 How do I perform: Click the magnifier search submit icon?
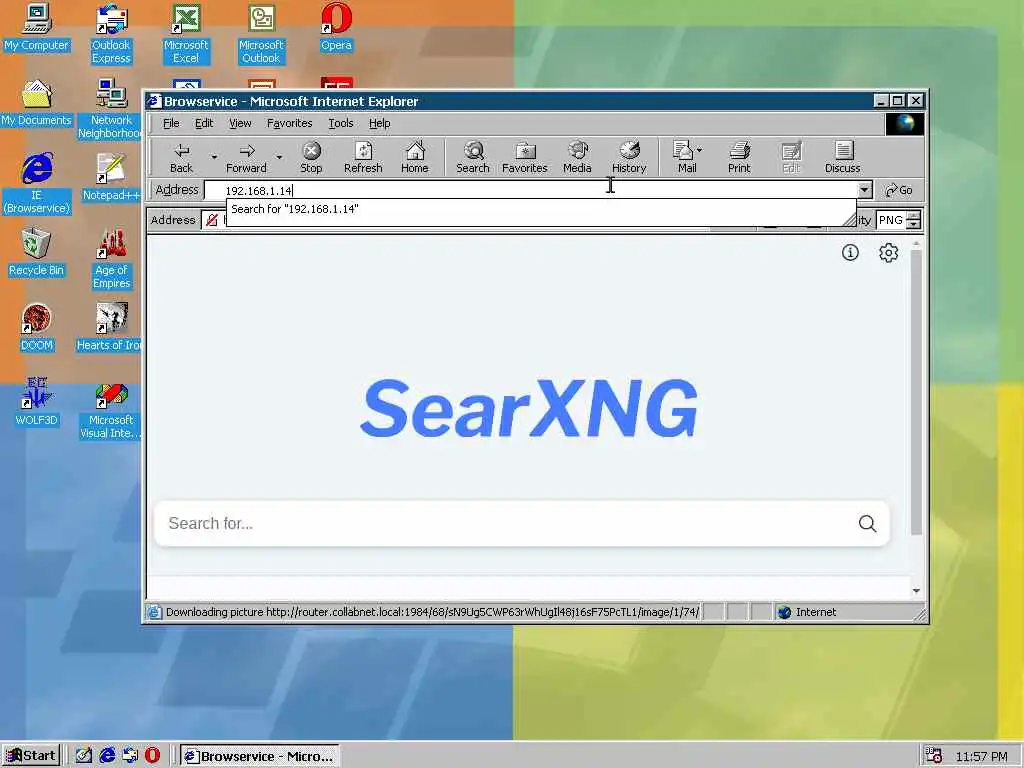(x=867, y=523)
